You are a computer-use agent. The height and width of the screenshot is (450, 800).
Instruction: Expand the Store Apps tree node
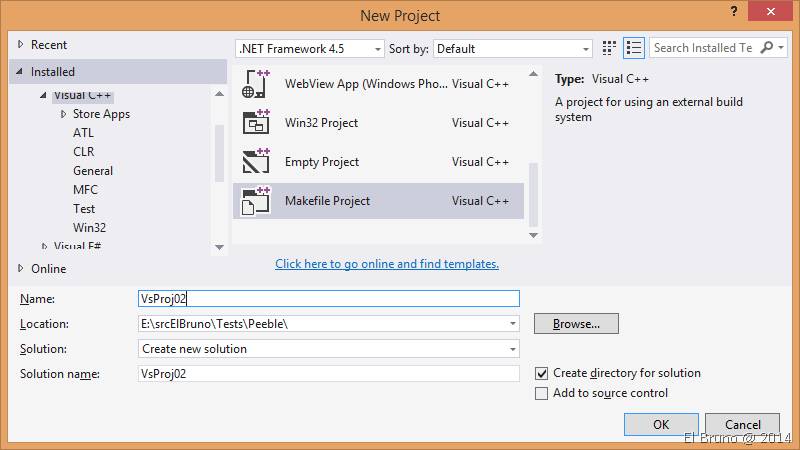click(63, 114)
